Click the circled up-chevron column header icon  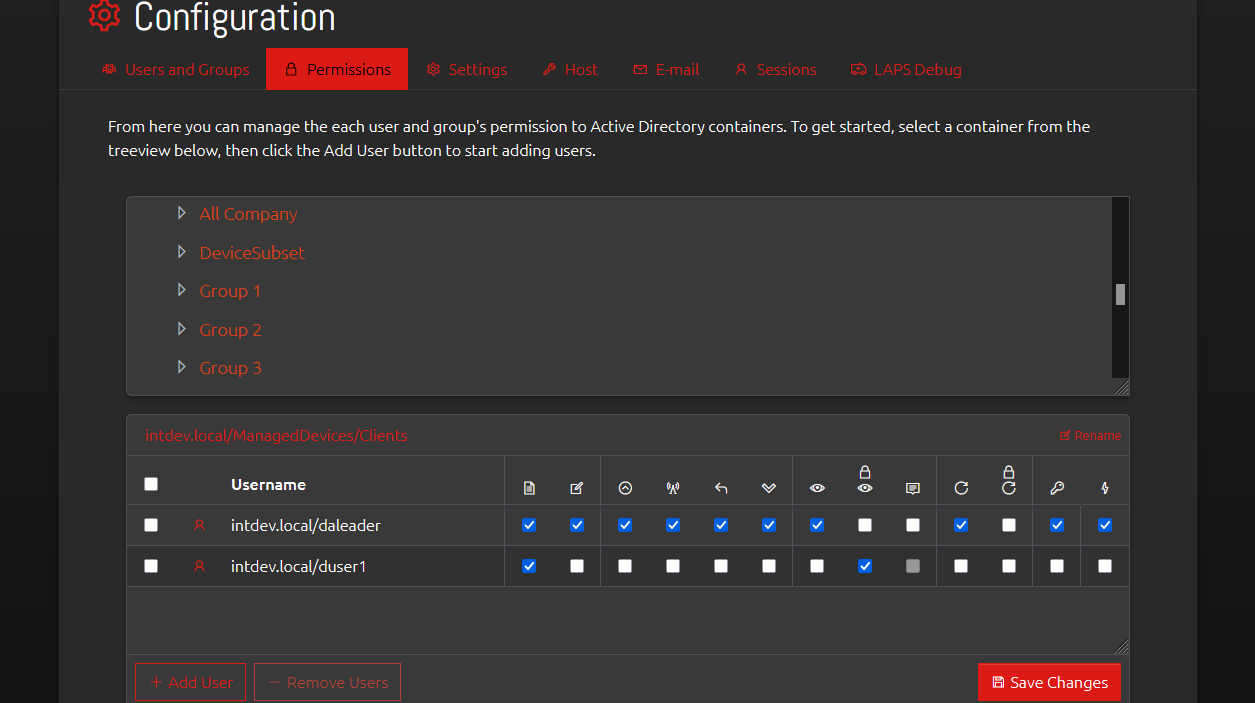(625, 488)
